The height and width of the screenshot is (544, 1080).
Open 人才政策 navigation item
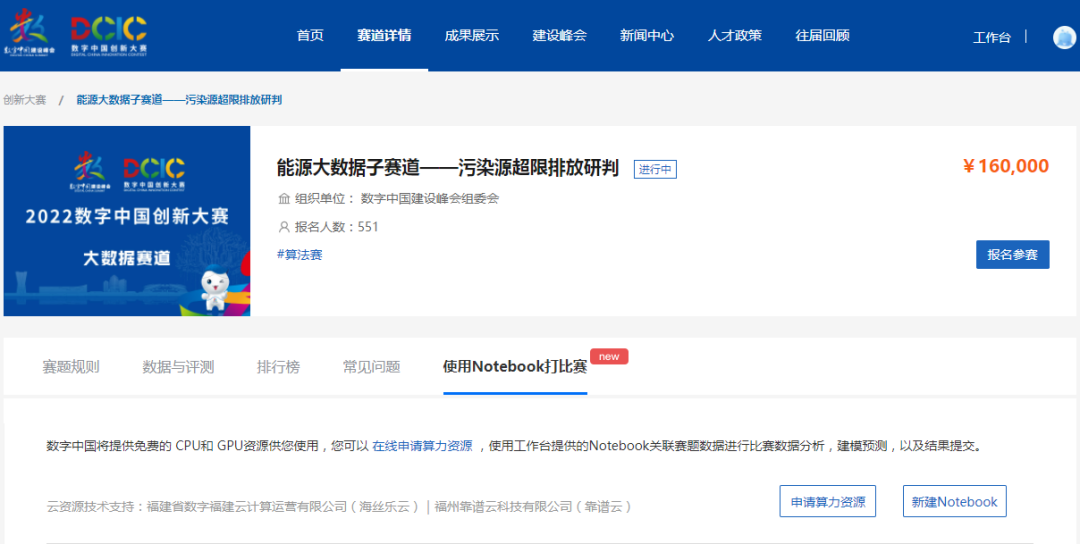click(735, 36)
